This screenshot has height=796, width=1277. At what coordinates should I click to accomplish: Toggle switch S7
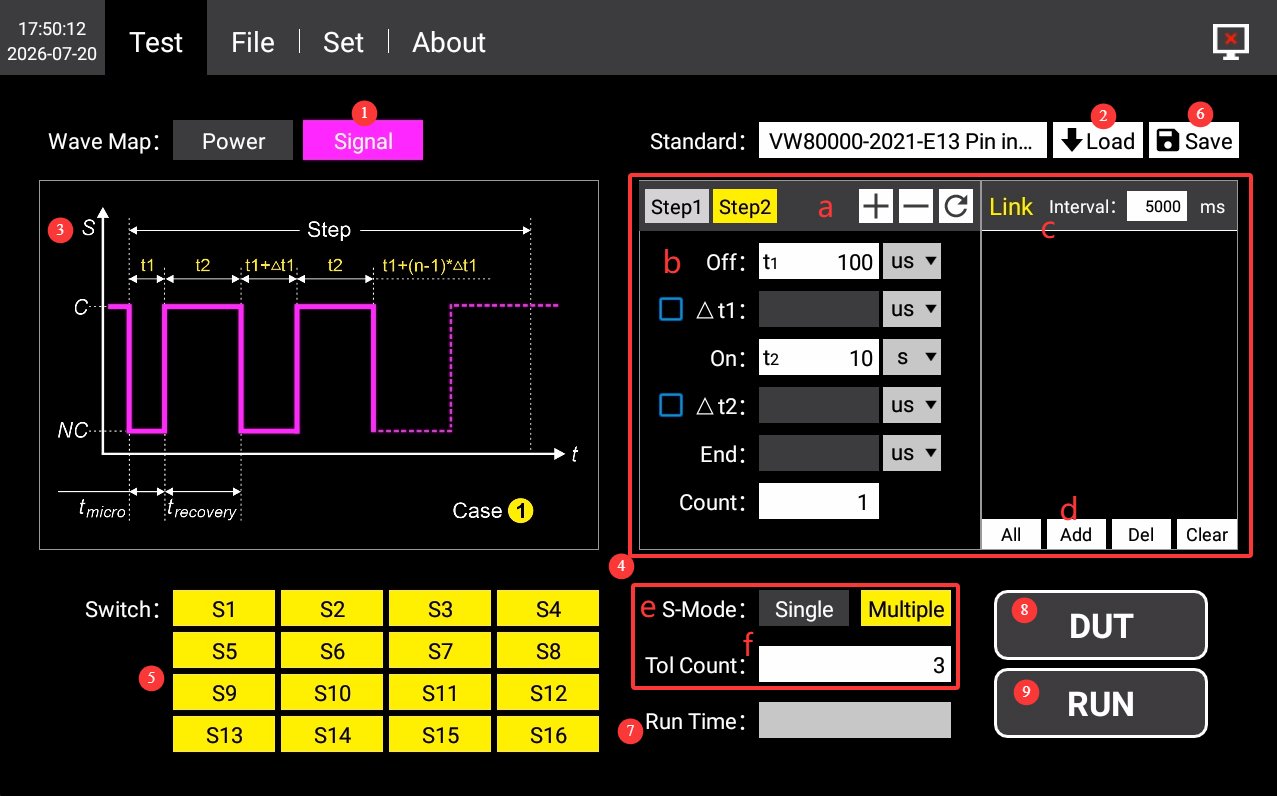440,651
